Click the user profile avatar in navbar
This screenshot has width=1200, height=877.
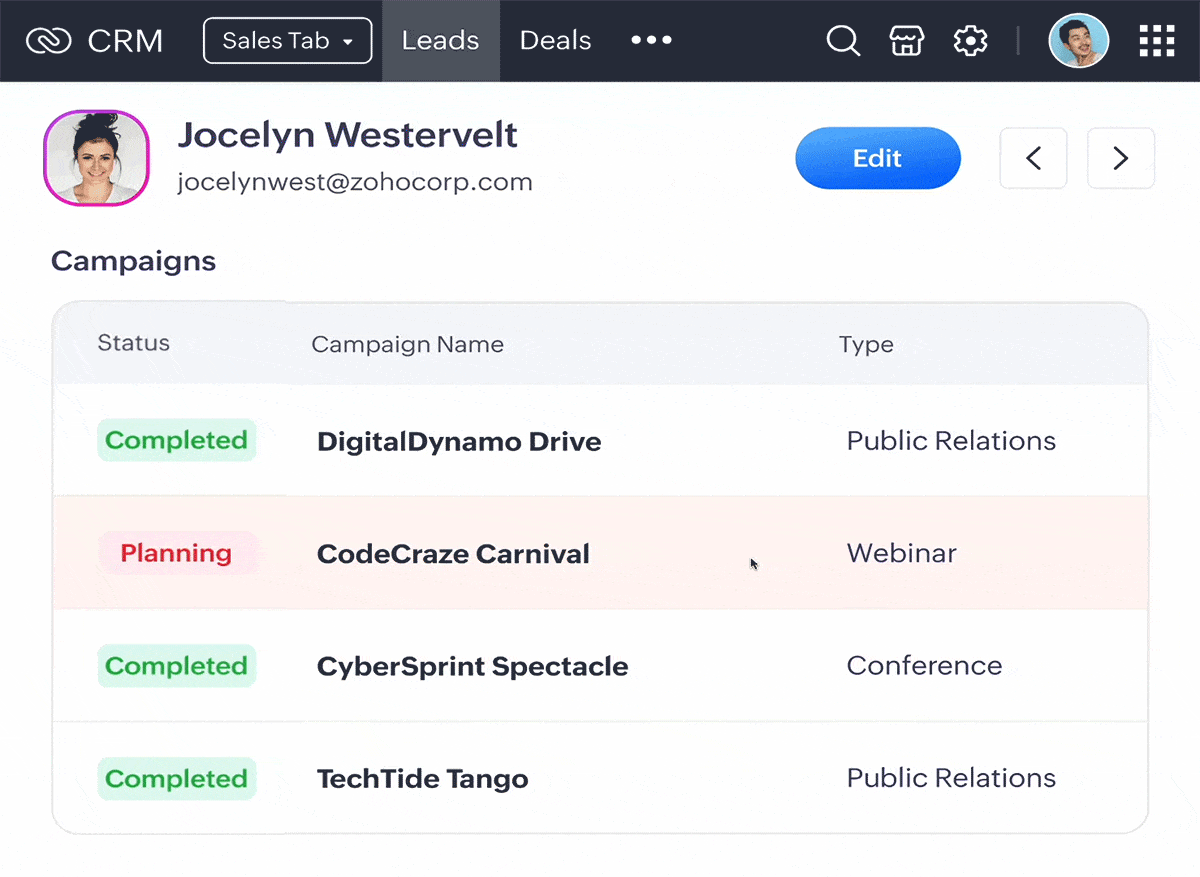click(1078, 41)
